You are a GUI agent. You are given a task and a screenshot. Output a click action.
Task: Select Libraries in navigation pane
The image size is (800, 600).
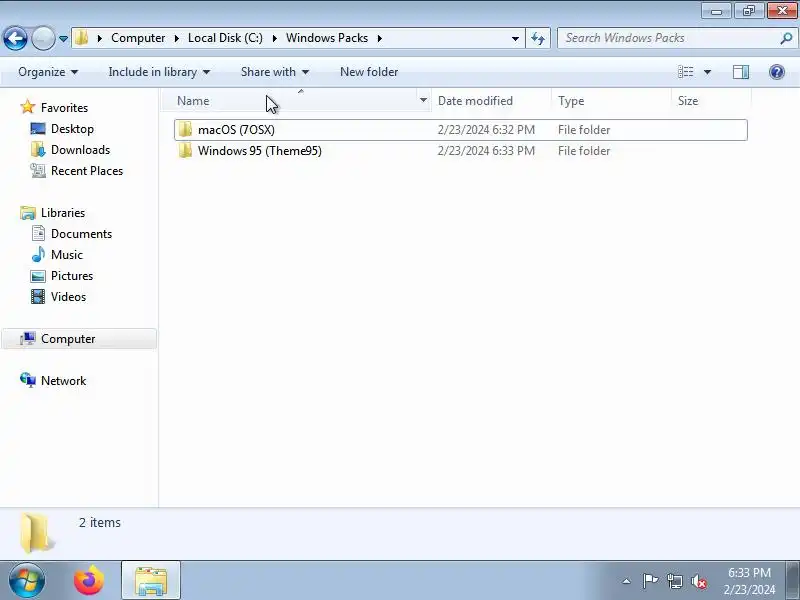(x=63, y=213)
